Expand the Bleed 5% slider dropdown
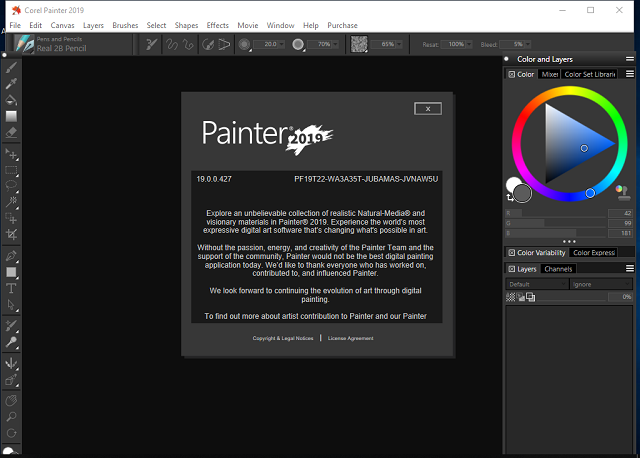This screenshot has width=640, height=458. point(528,44)
